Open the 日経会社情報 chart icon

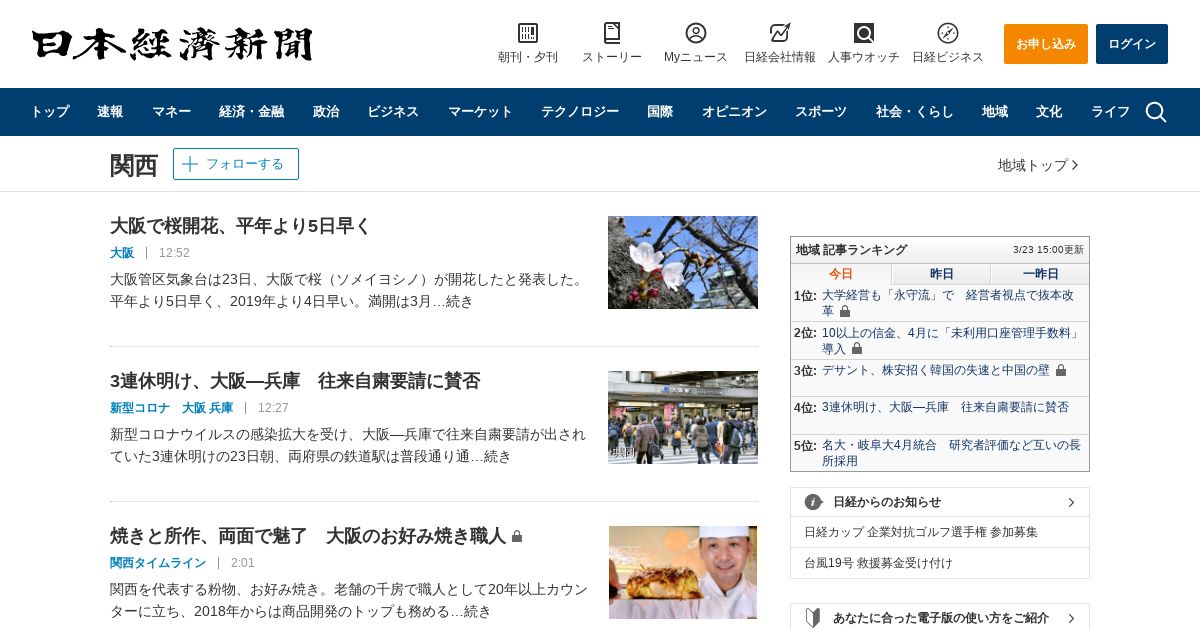click(780, 33)
